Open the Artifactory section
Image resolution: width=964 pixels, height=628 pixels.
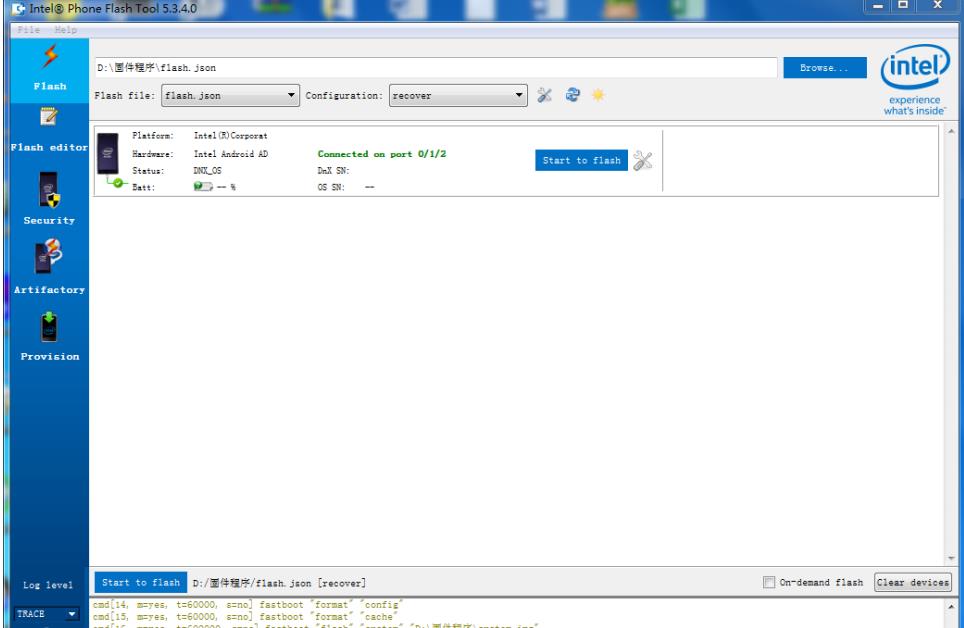[49, 267]
